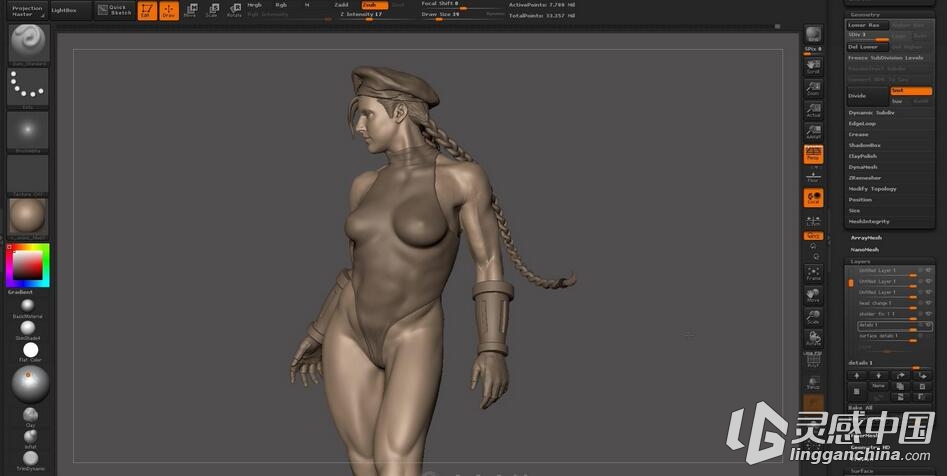This screenshot has height=476, width=947.
Task: Open the Dots stroke type selector
Action: coord(28,88)
